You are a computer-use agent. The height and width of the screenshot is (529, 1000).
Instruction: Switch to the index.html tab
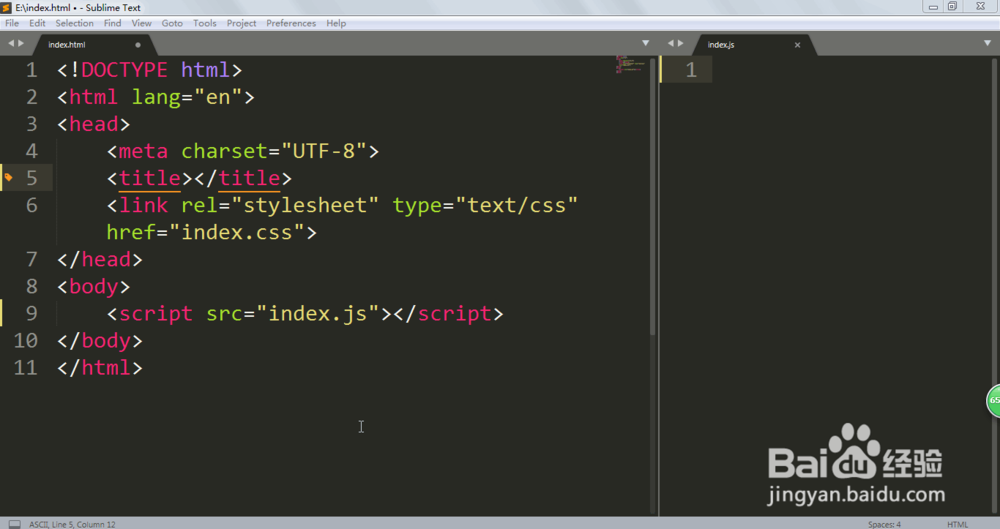pyautogui.click(x=89, y=45)
